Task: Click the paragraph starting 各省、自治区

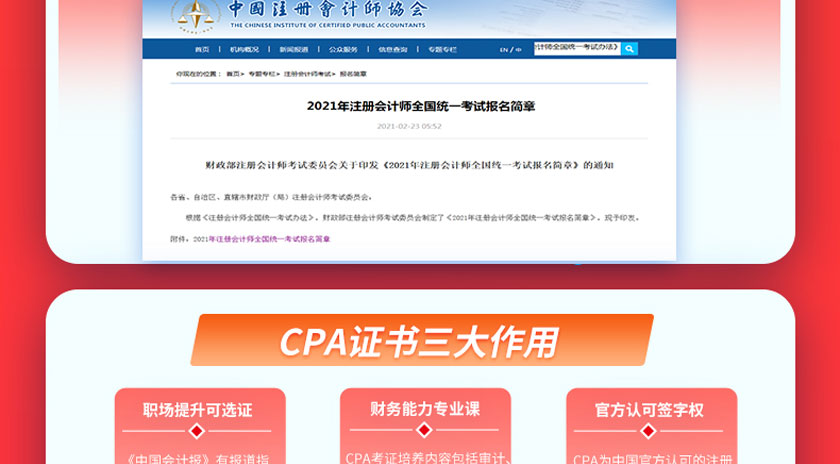Action: (271, 197)
